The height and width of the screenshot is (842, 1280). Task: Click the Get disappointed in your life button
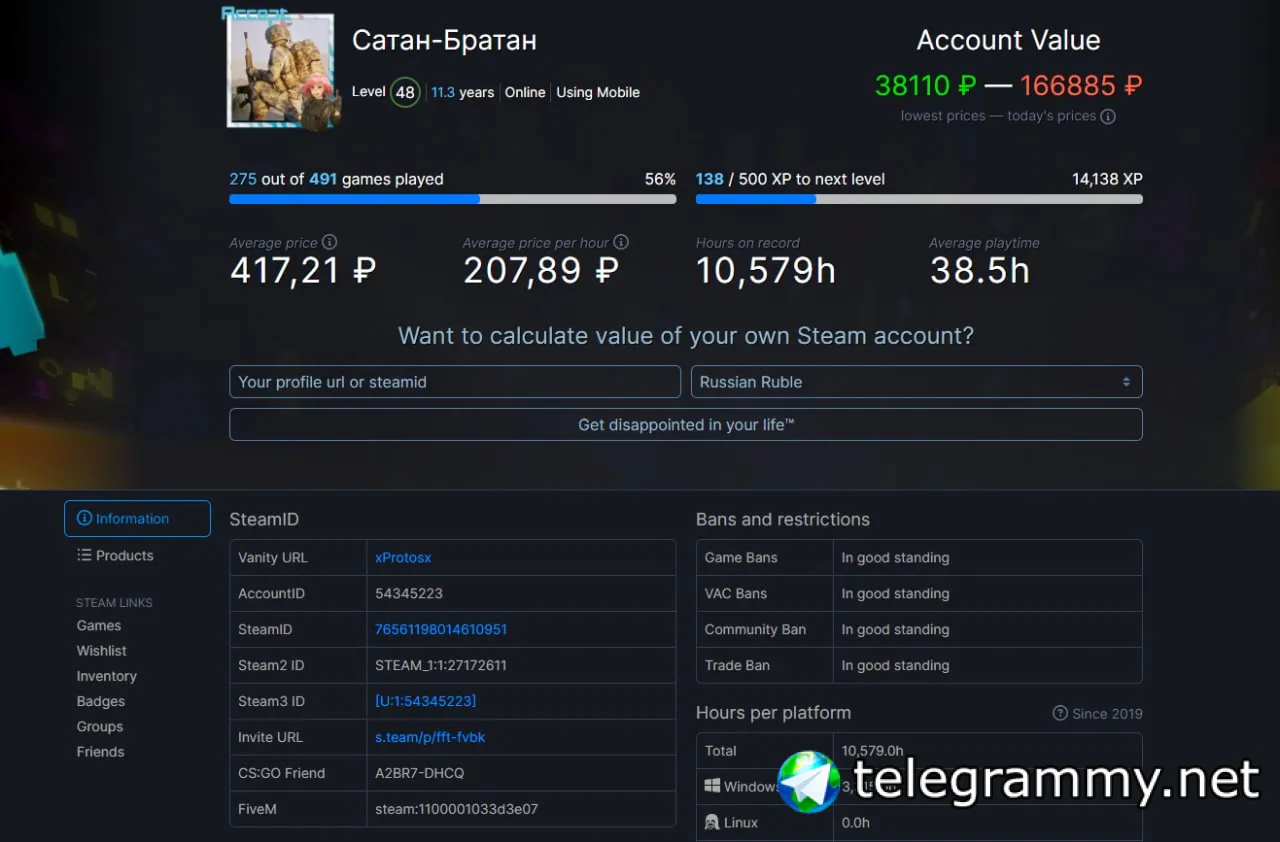pyautogui.click(x=686, y=425)
